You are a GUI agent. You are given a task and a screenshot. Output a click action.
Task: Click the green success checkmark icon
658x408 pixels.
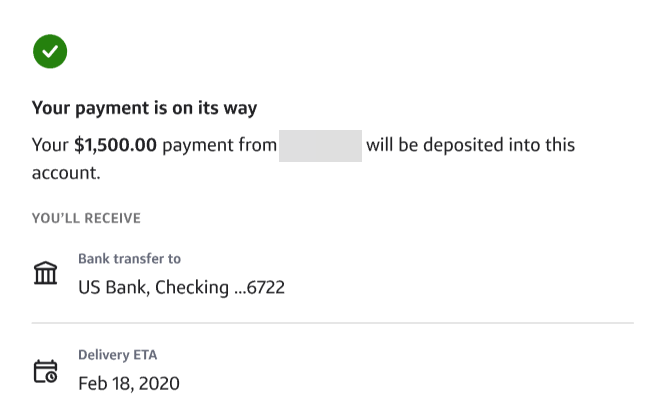(x=50, y=51)
